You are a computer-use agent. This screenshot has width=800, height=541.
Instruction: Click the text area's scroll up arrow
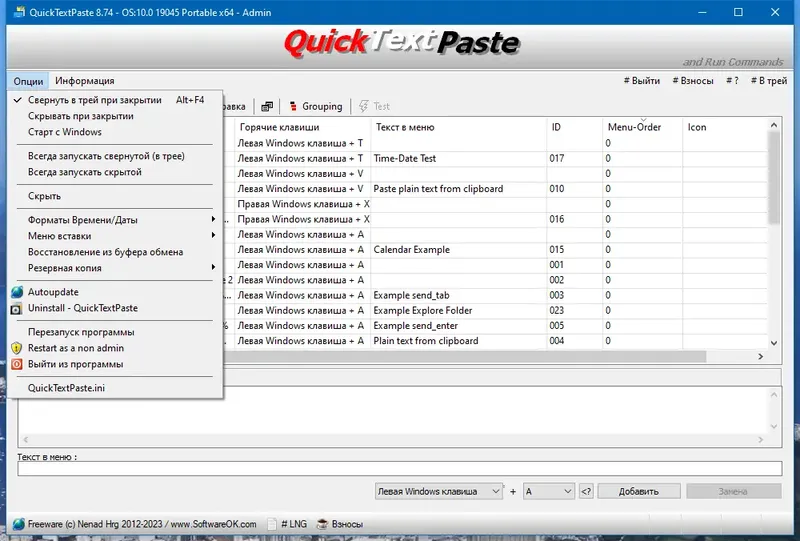pyautogui.click(x=774, y=395)
